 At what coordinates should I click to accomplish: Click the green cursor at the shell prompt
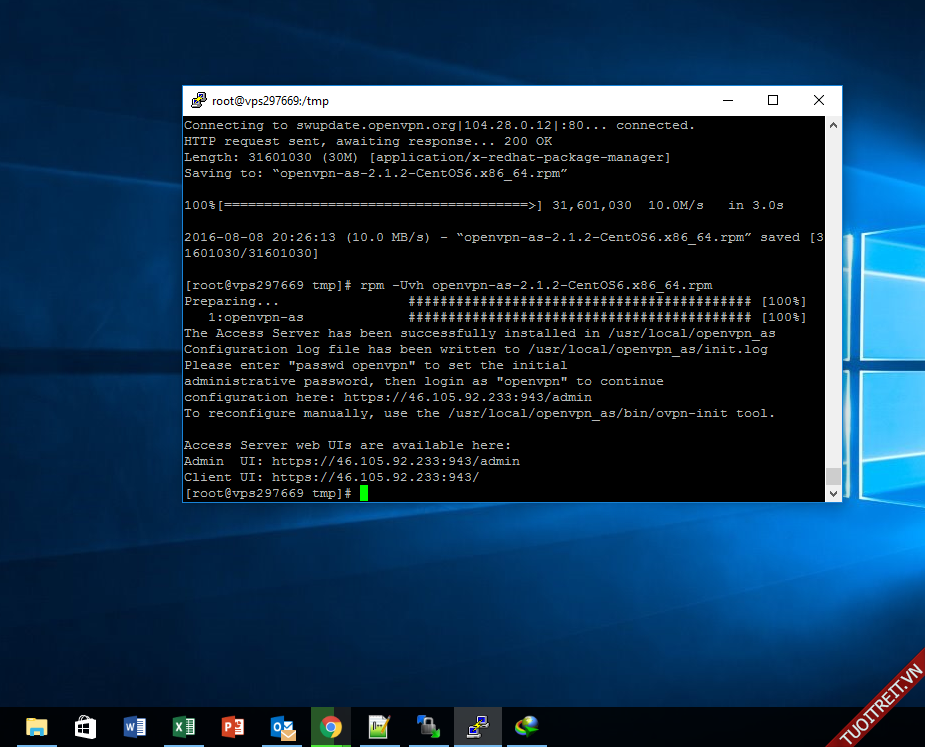(364, 493)
